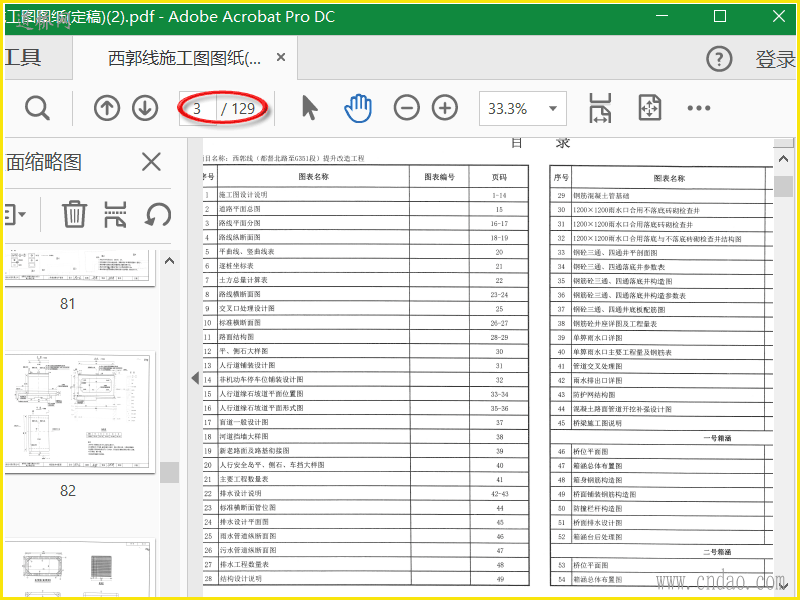Click the document vertical scrollbar handle

point(784,186)
